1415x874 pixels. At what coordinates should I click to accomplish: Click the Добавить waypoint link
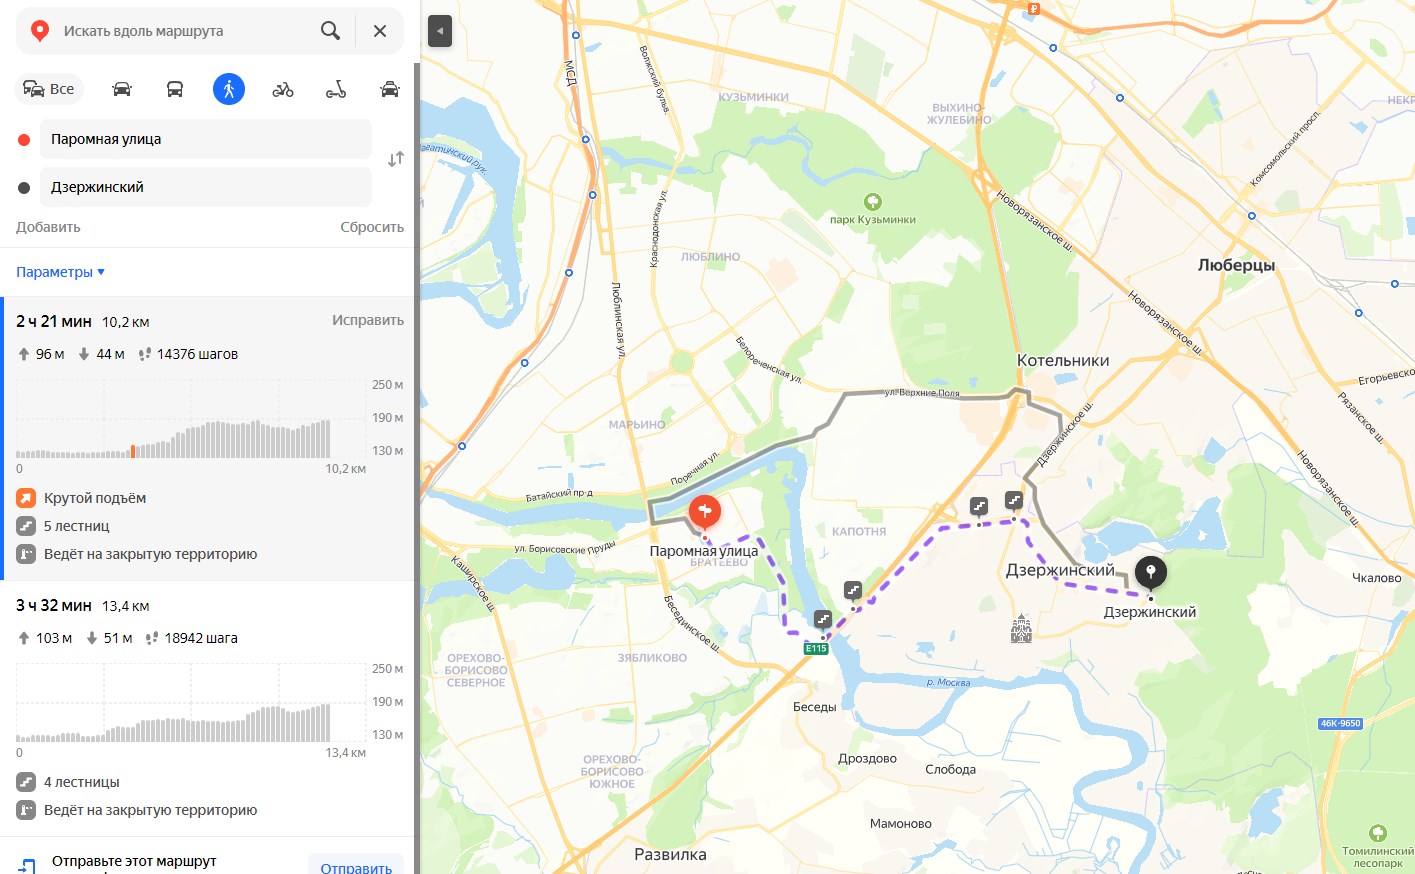click(x=48, y=227)
